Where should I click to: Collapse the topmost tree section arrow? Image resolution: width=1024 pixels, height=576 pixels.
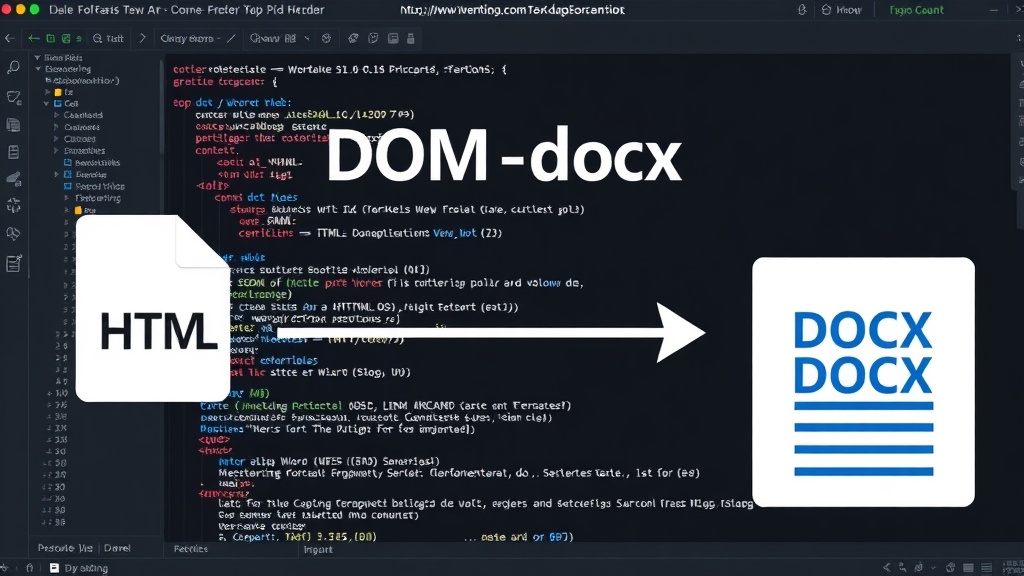37,57
